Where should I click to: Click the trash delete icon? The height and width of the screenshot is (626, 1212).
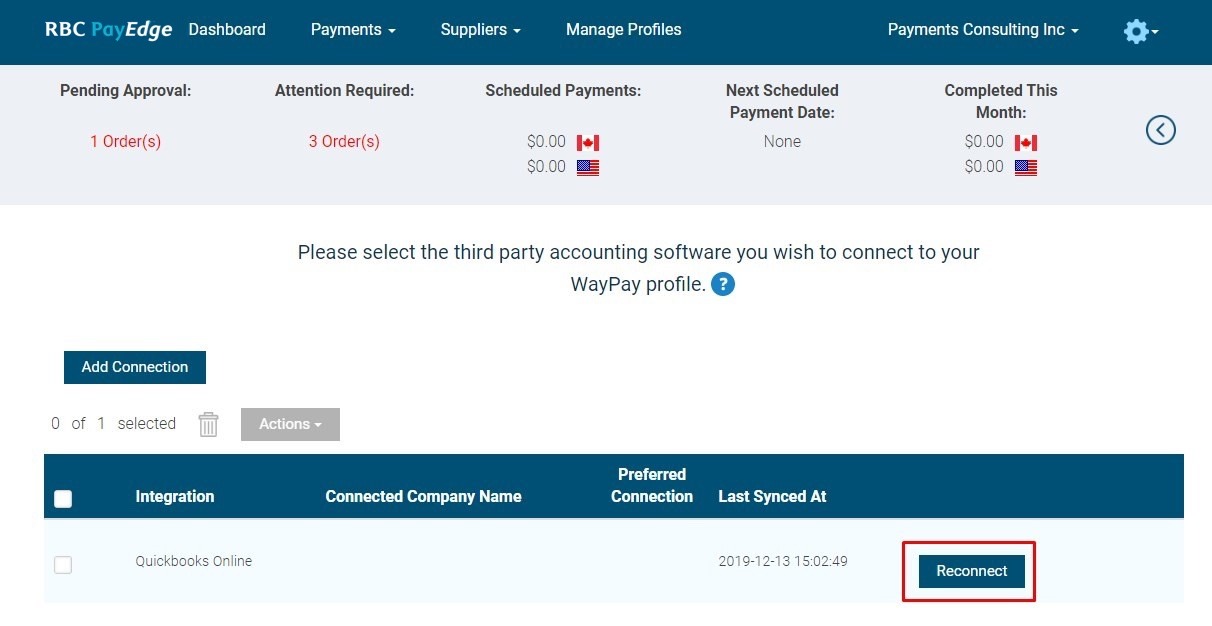click(x=208, y=424)
